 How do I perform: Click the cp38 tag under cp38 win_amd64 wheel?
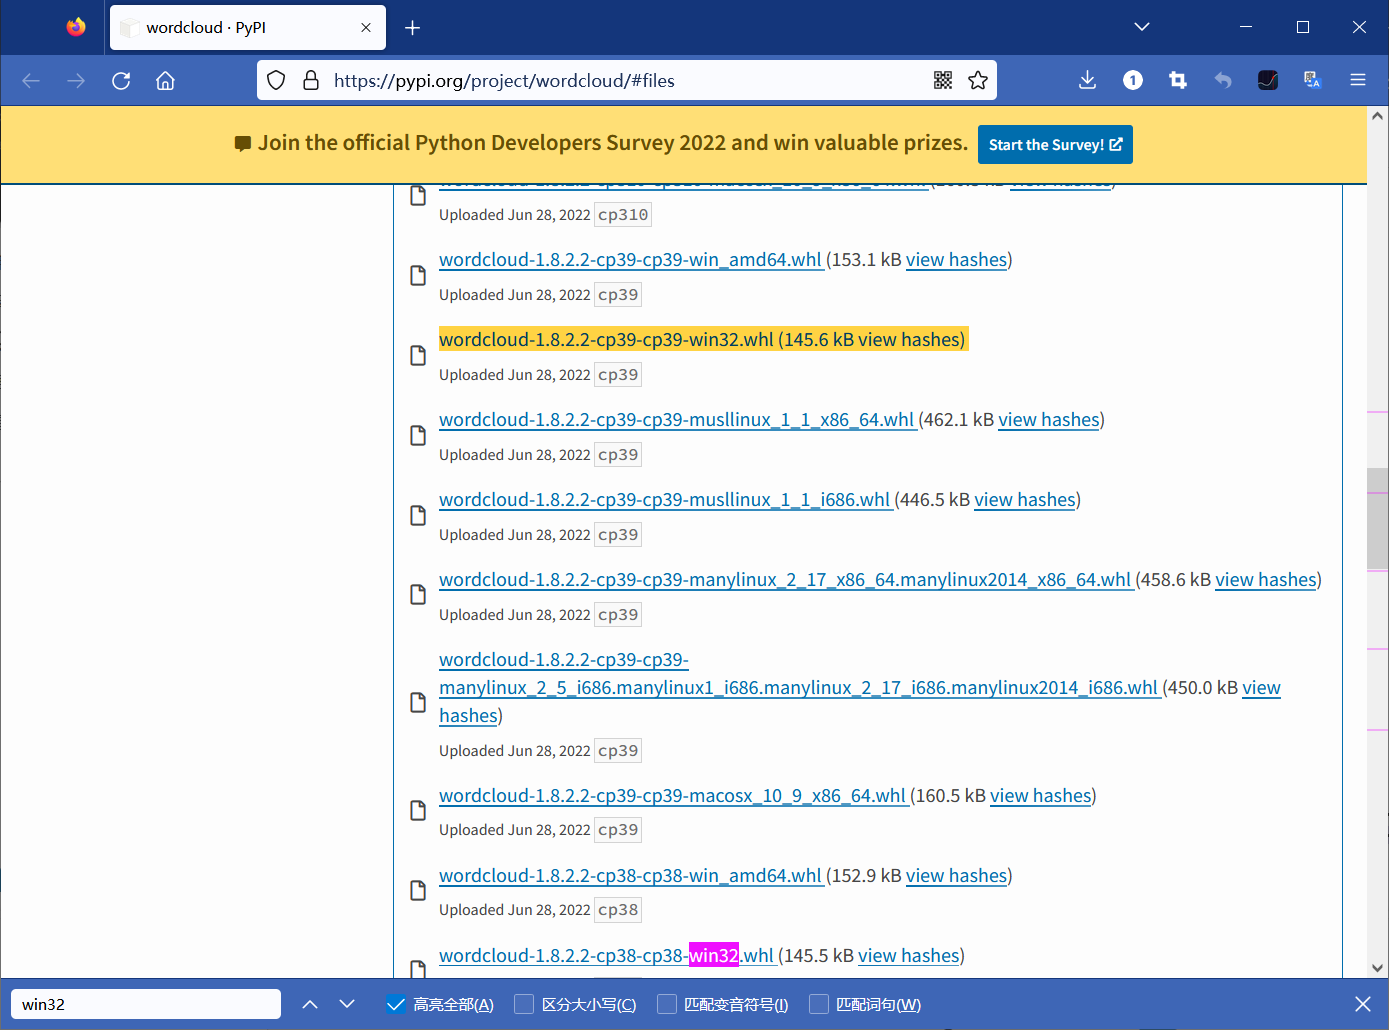pos(618,910)
